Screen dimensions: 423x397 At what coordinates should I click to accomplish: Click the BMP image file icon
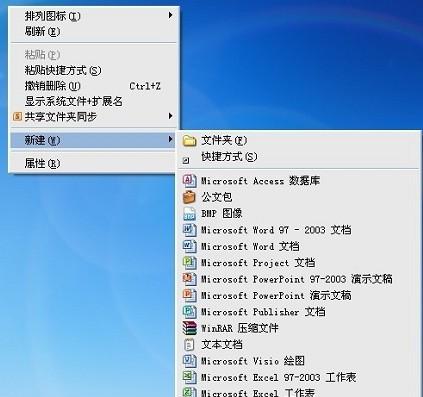click(x=189, y=213)
